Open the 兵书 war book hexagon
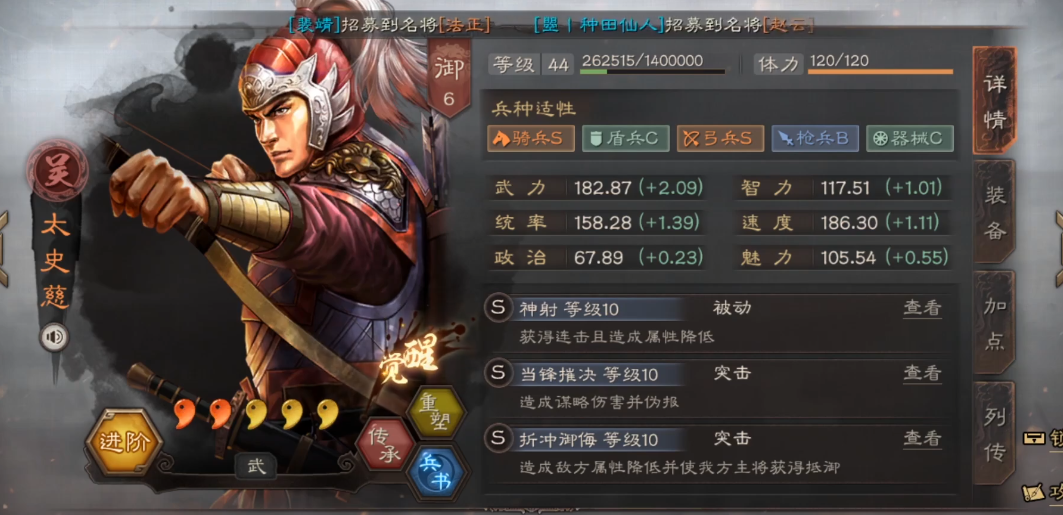This screenshot has height=515, width=1063. coord(435,473)
